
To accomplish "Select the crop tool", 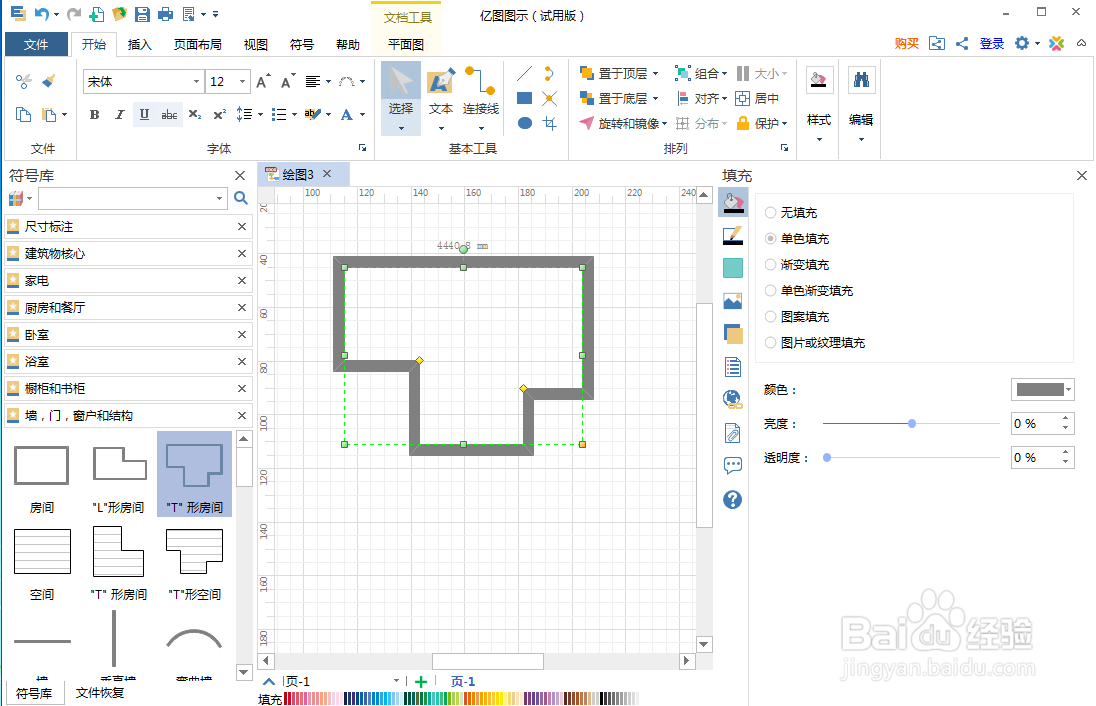I will (549, 123).
